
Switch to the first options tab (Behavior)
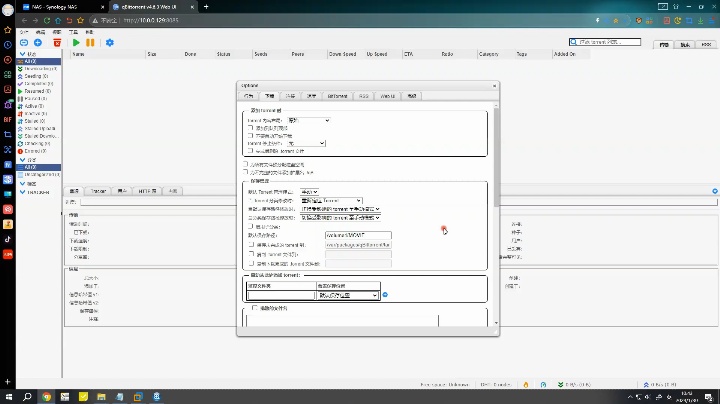point(249,96)
